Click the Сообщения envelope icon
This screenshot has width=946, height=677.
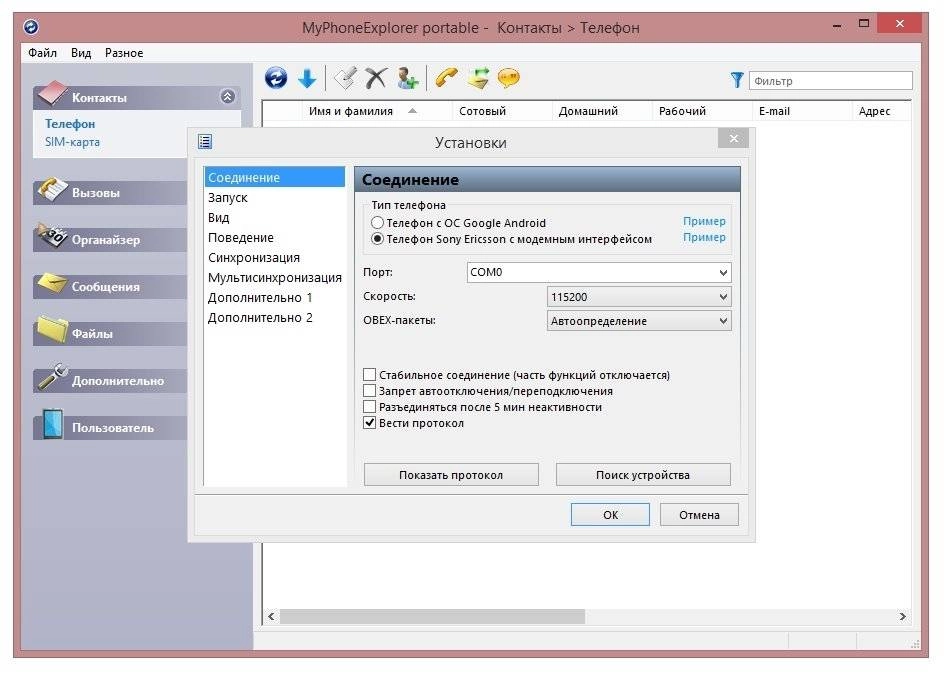pyautogui.click(x=52, y=284)
